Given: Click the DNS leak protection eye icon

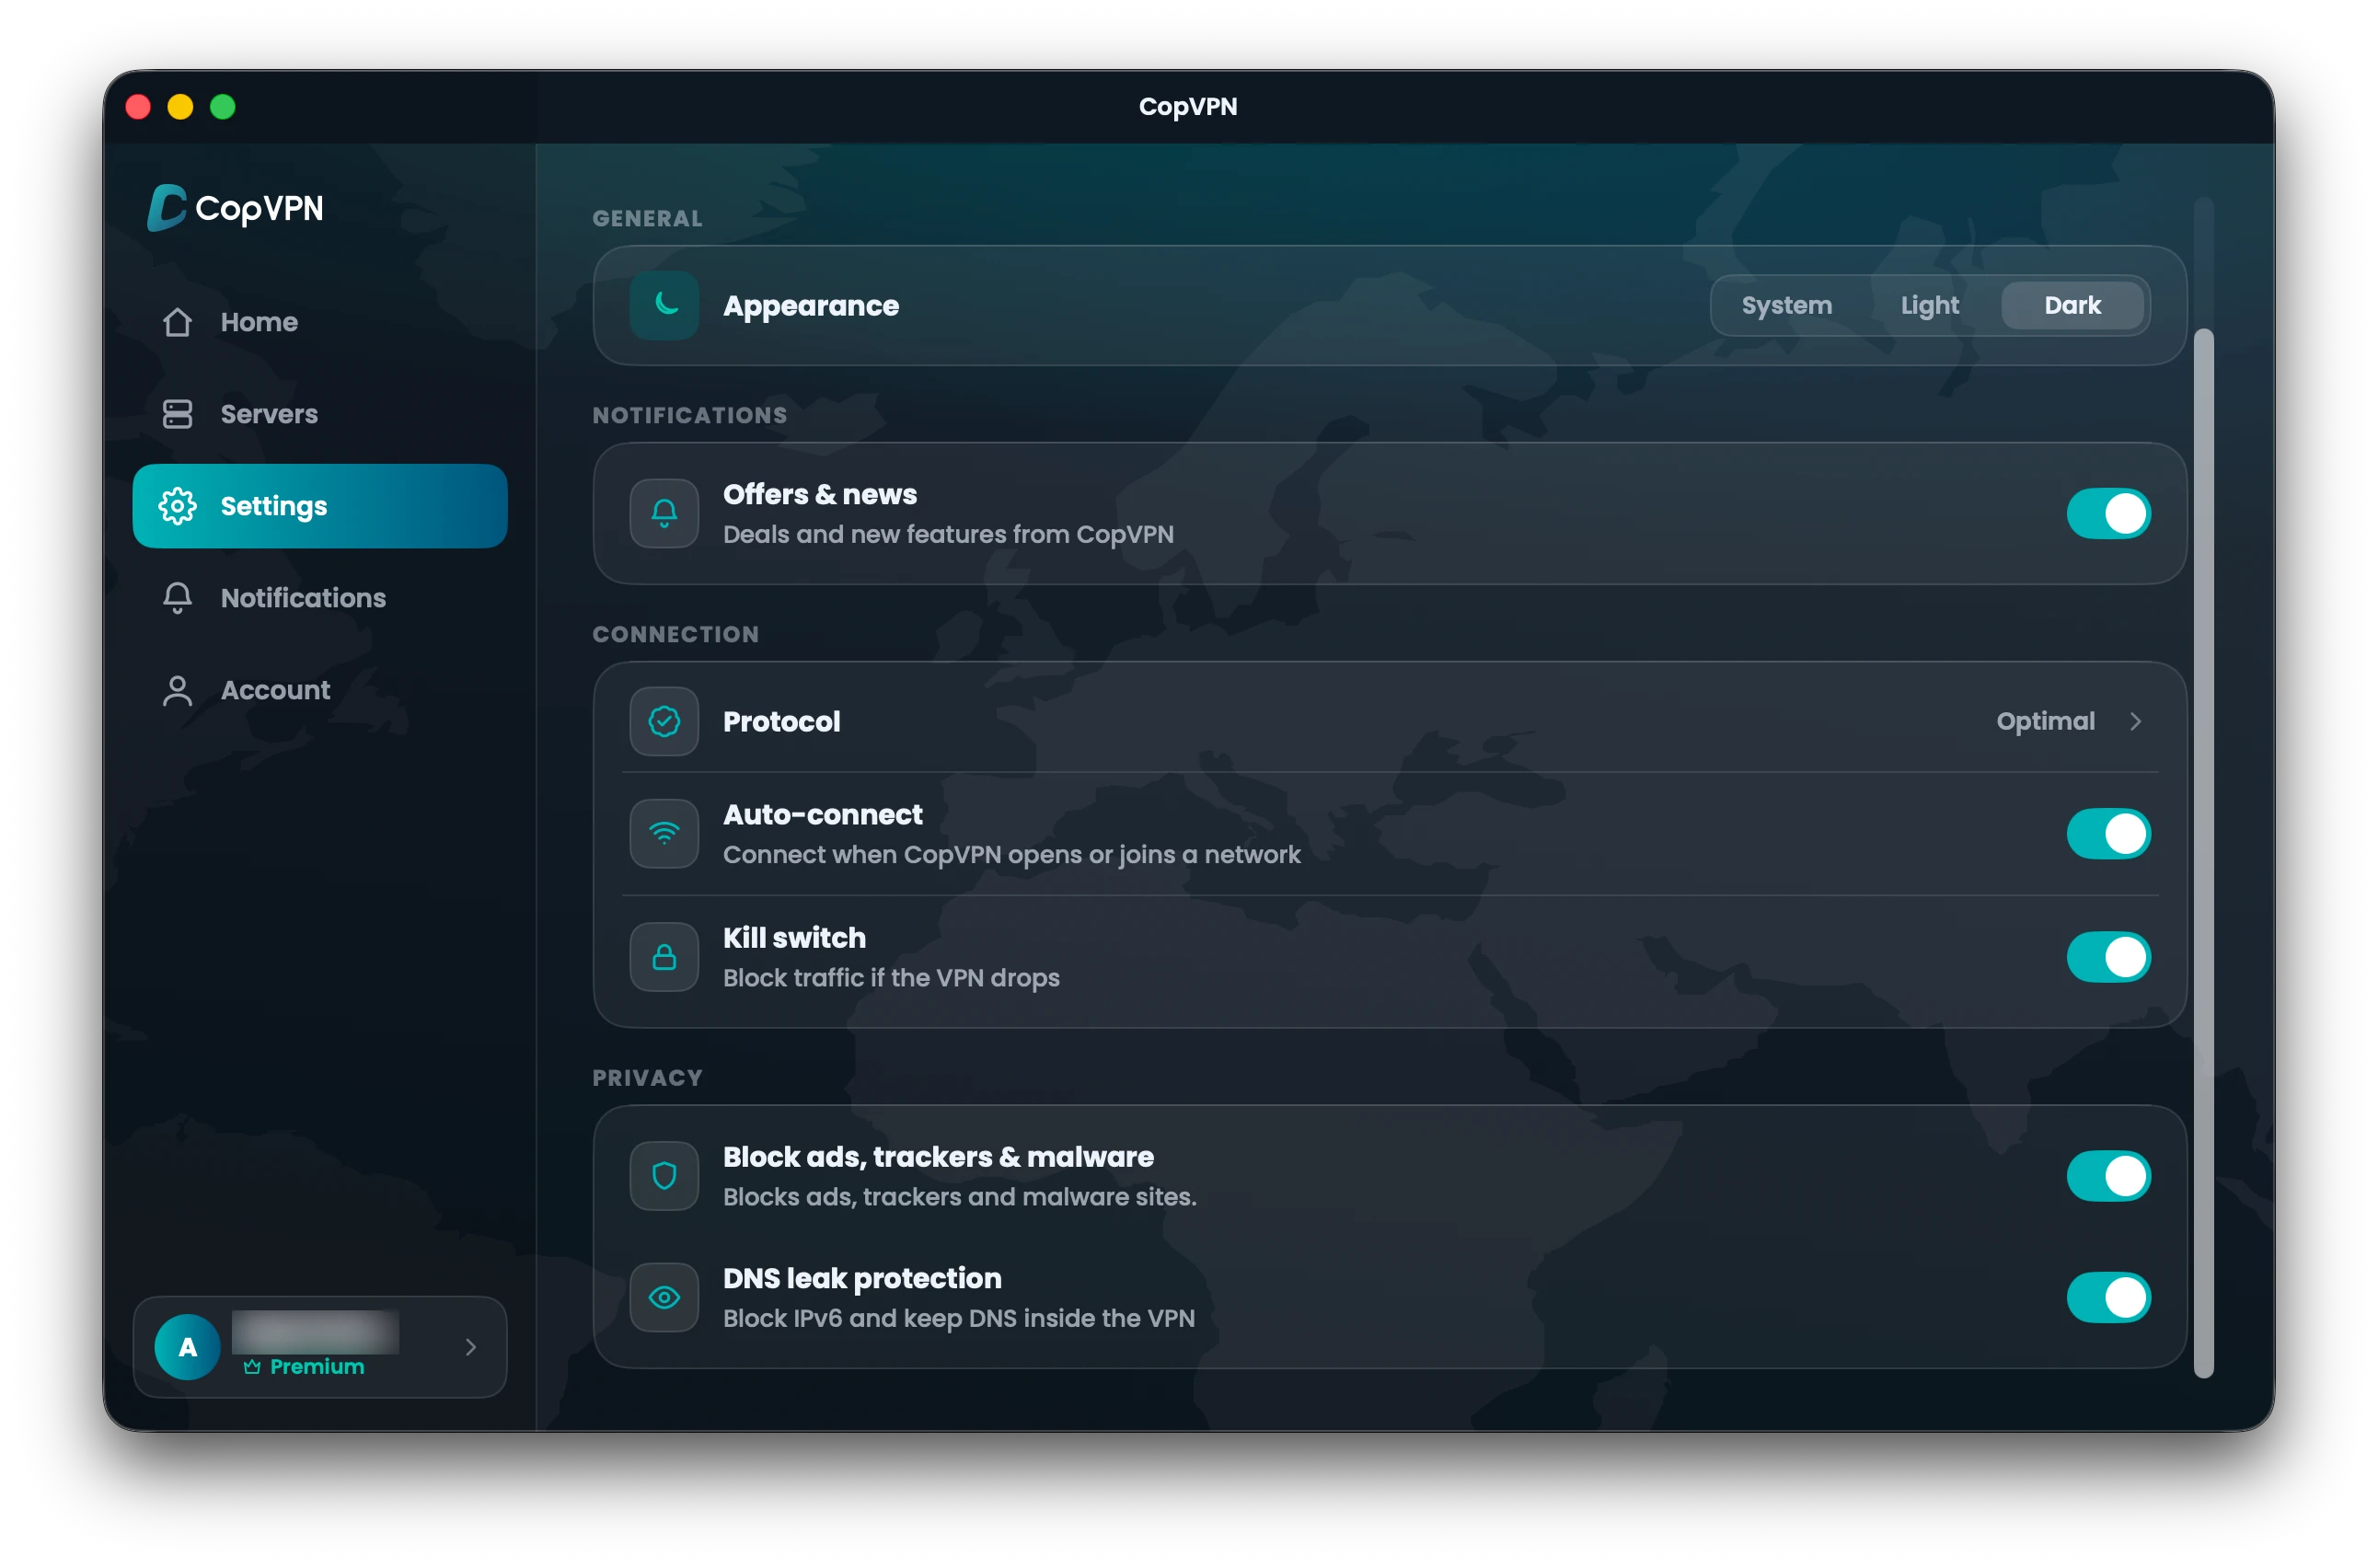Looking at the screenshot, I should coord(664,1298).
